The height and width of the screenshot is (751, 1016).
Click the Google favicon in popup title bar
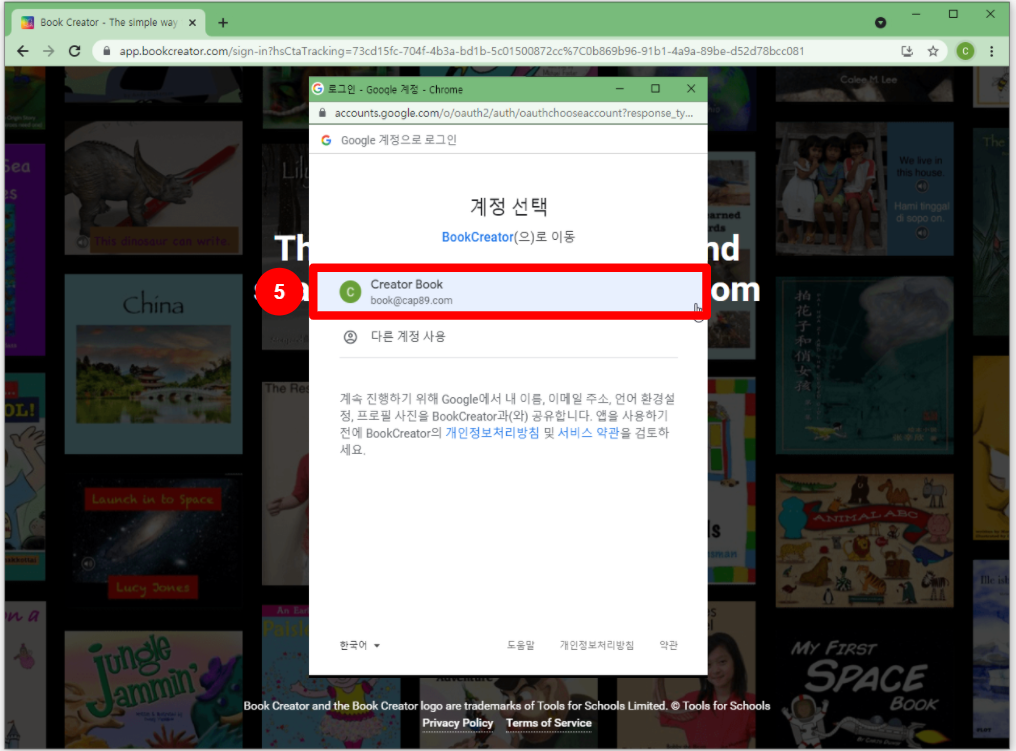coord(318,89)
